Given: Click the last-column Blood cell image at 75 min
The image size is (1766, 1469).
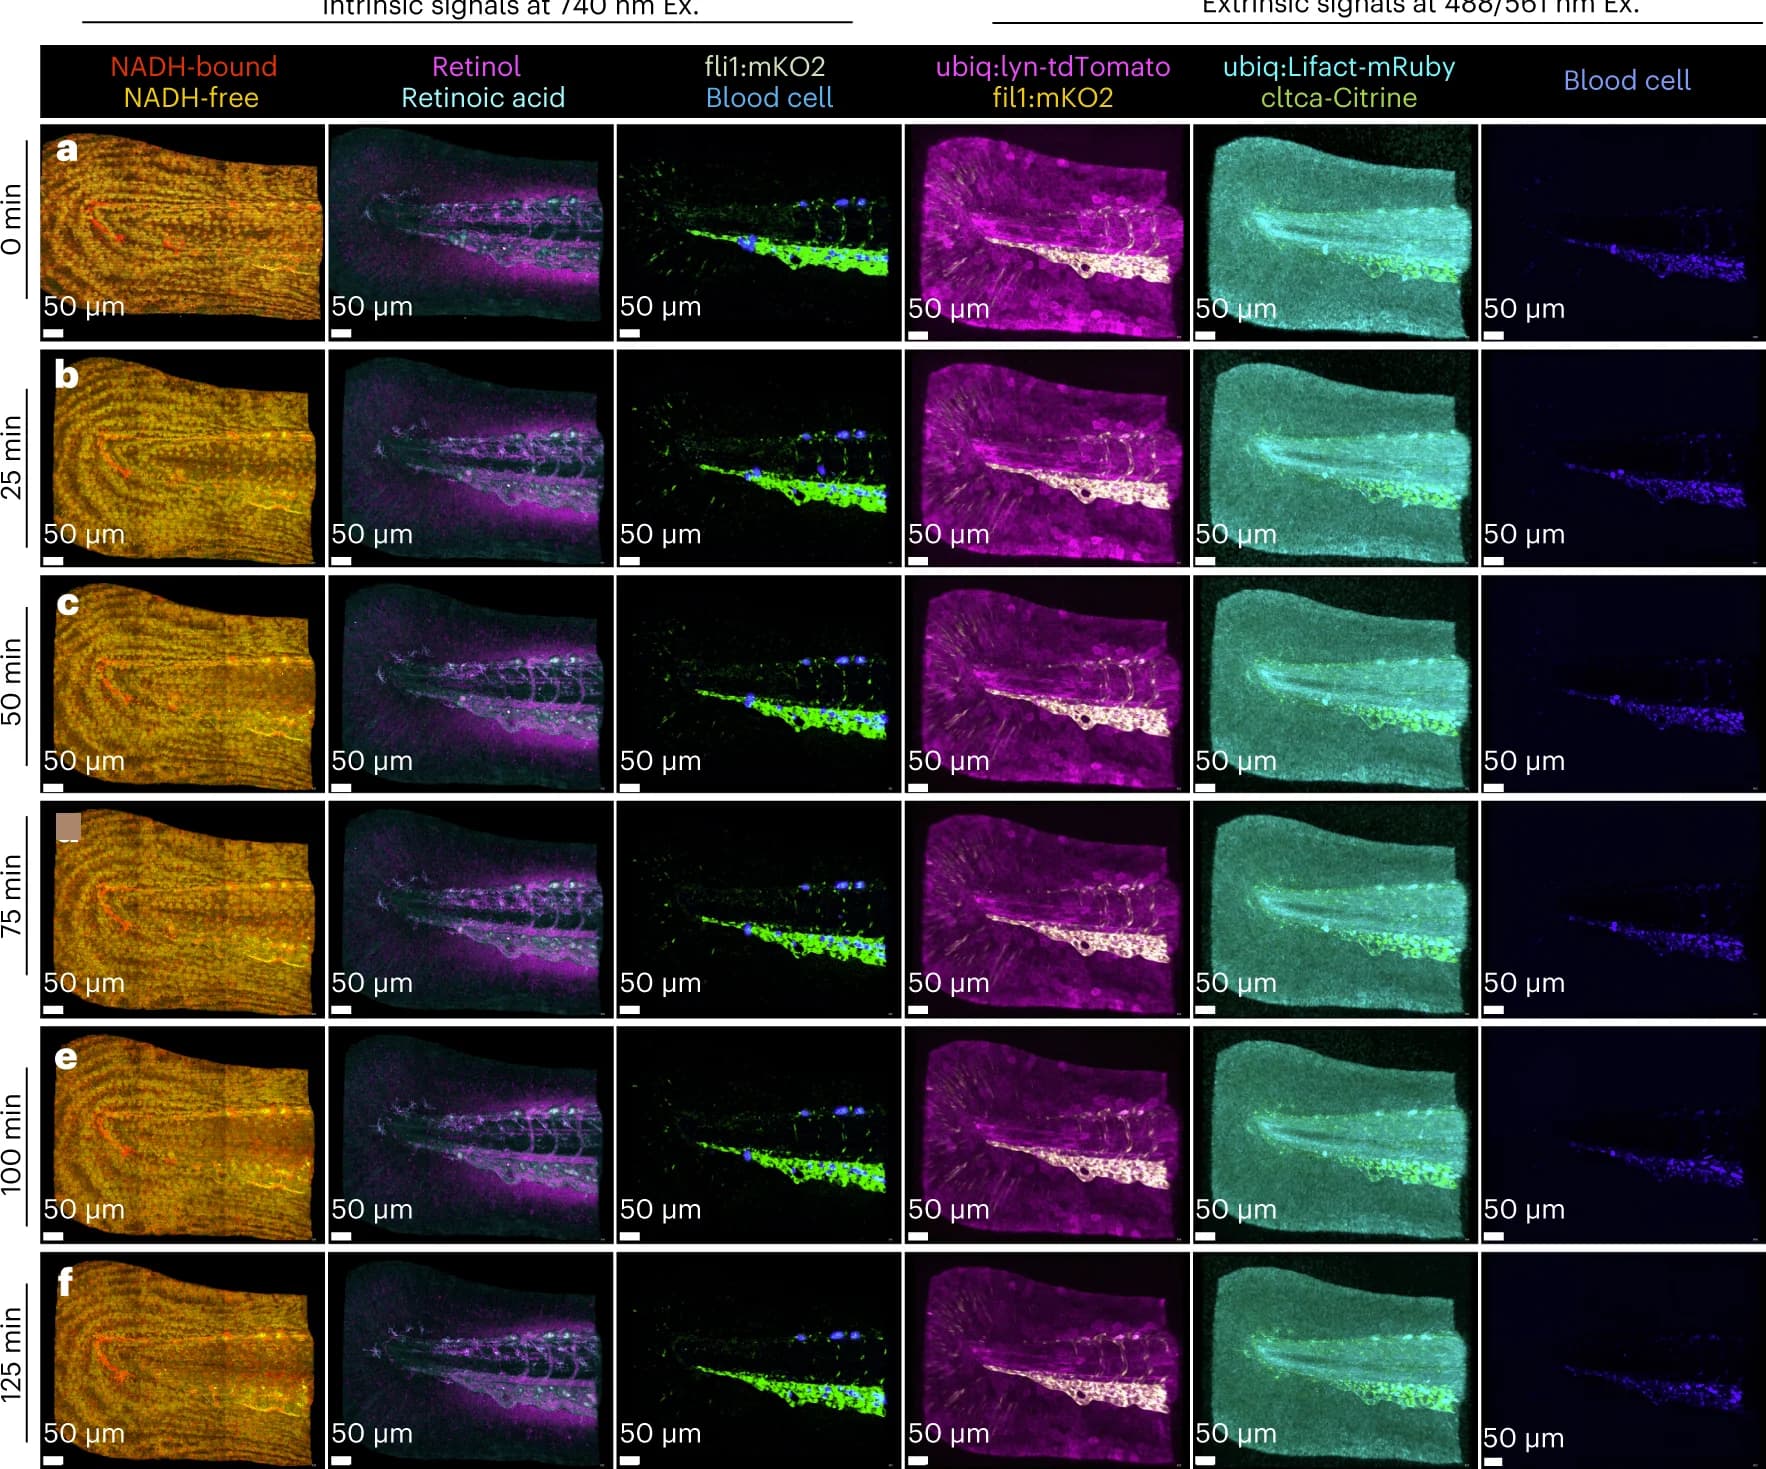Looking at the screenshot, I should pos(1623,909).
